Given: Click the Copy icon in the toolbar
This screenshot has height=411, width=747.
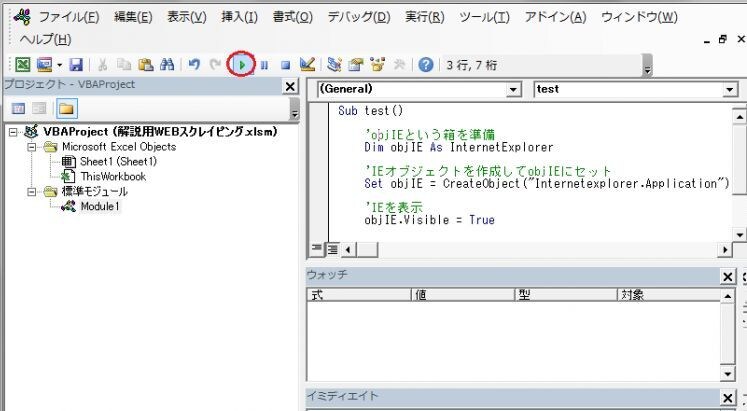Looking at the screenshot, I should pyautogui.click(x=124, y=65).
